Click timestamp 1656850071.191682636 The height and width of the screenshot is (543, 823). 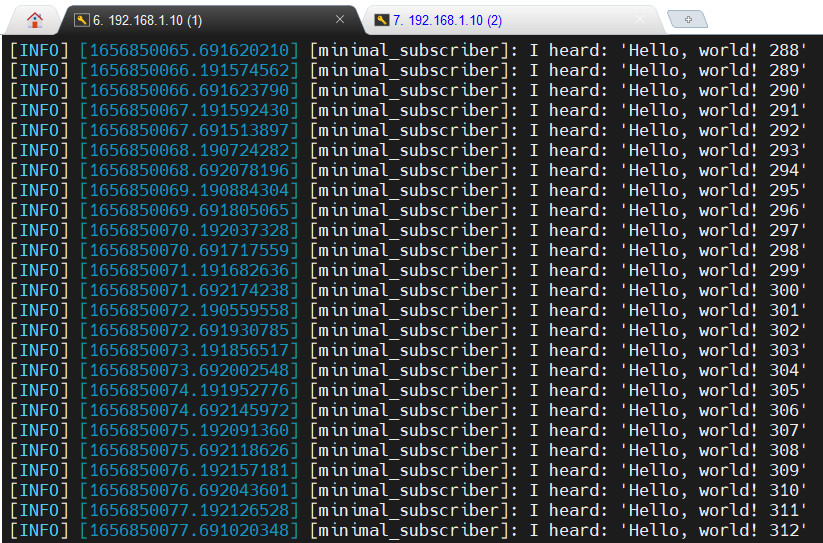point(189,270)
